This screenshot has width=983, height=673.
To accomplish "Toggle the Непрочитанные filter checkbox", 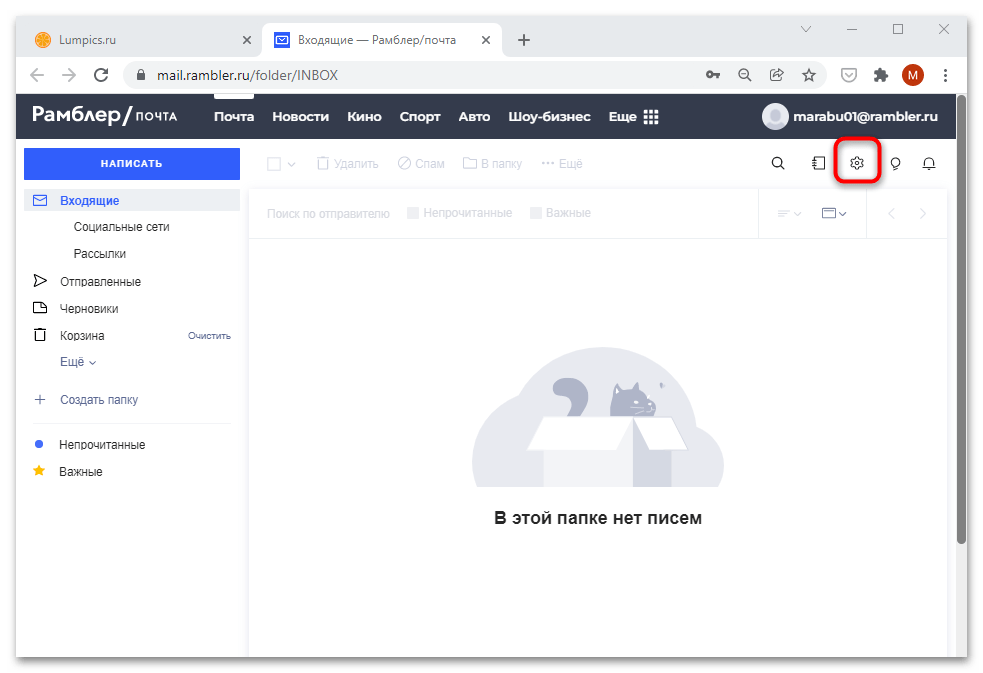I will coord(413,213).
